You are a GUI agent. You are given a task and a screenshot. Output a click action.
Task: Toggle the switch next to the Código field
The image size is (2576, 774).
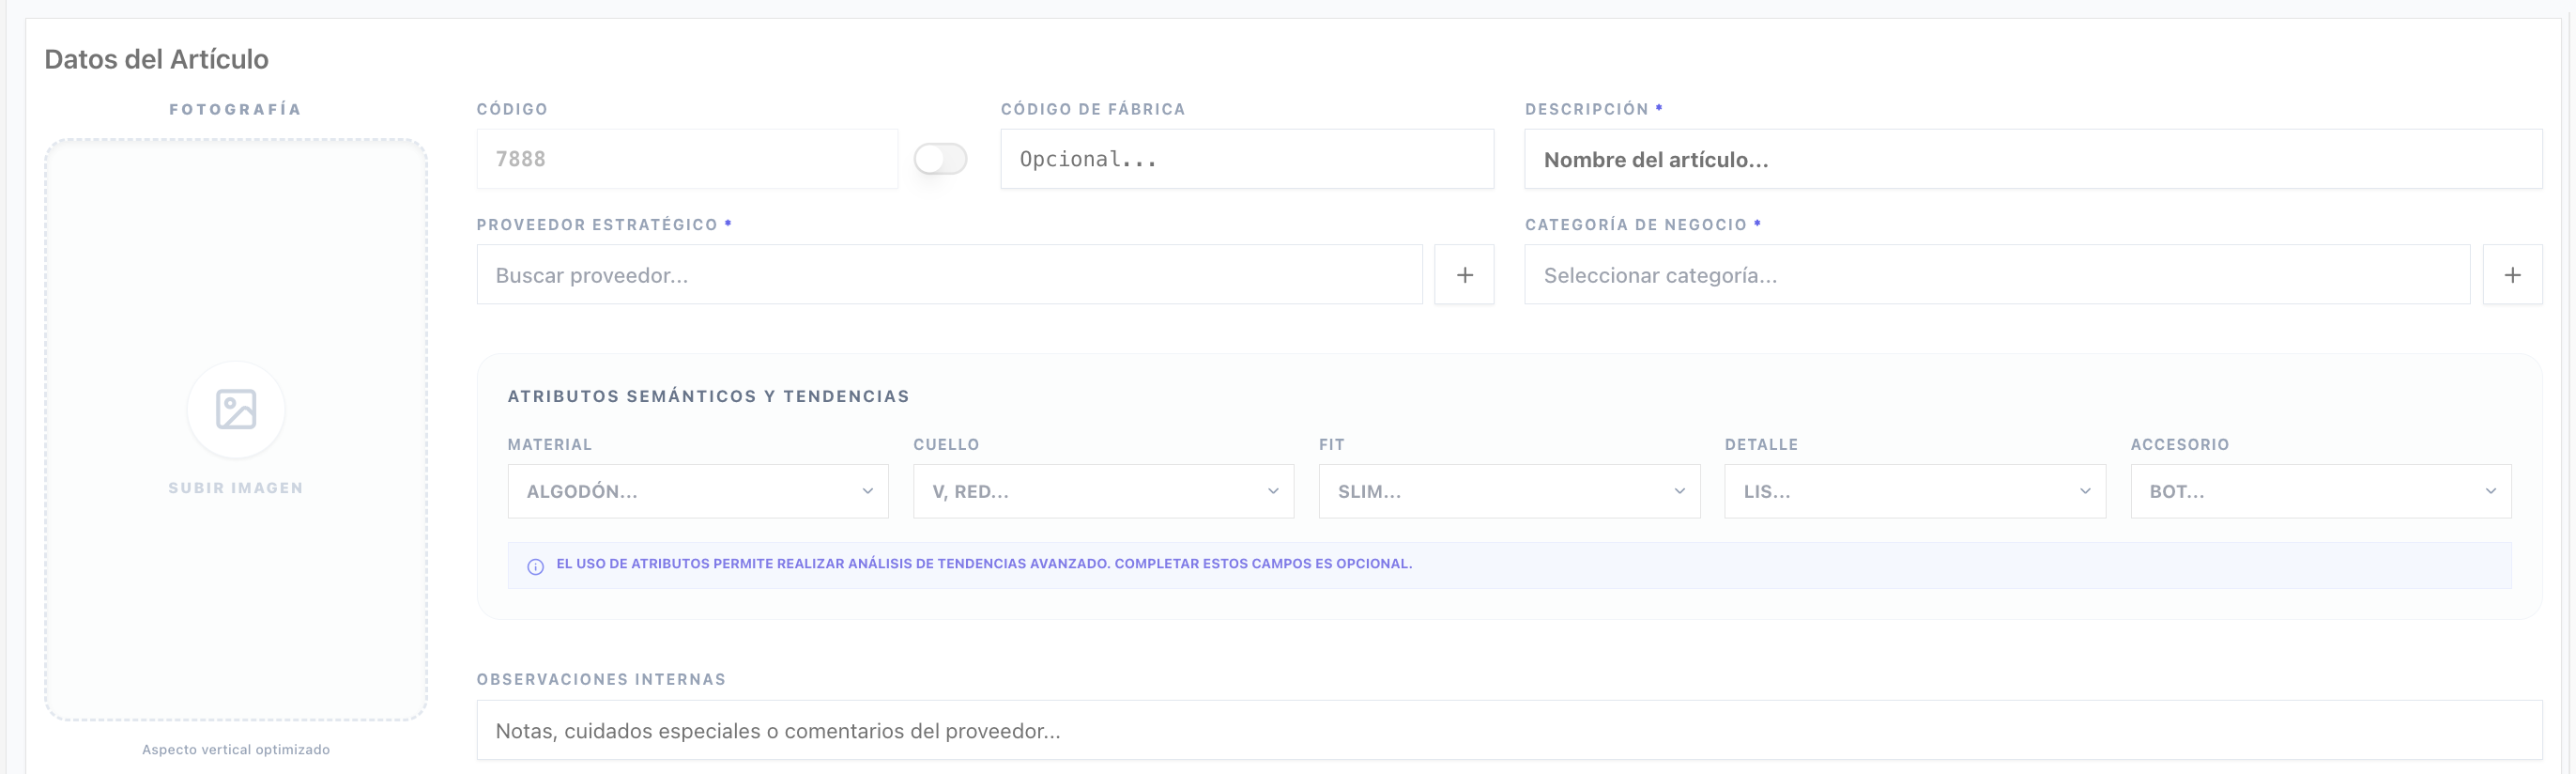[x=940, y=158]
